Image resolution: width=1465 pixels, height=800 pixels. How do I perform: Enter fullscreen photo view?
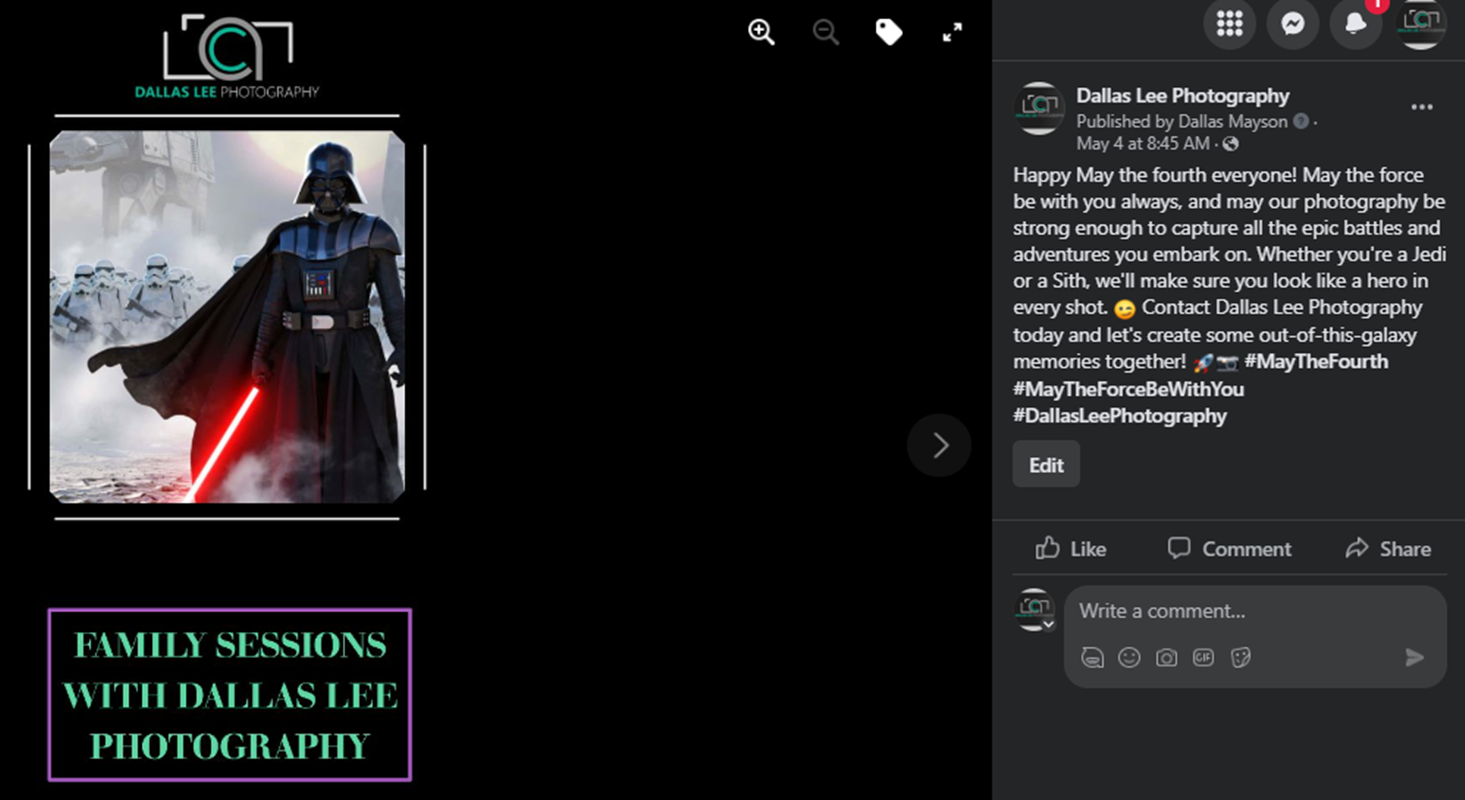coord(952,32)
